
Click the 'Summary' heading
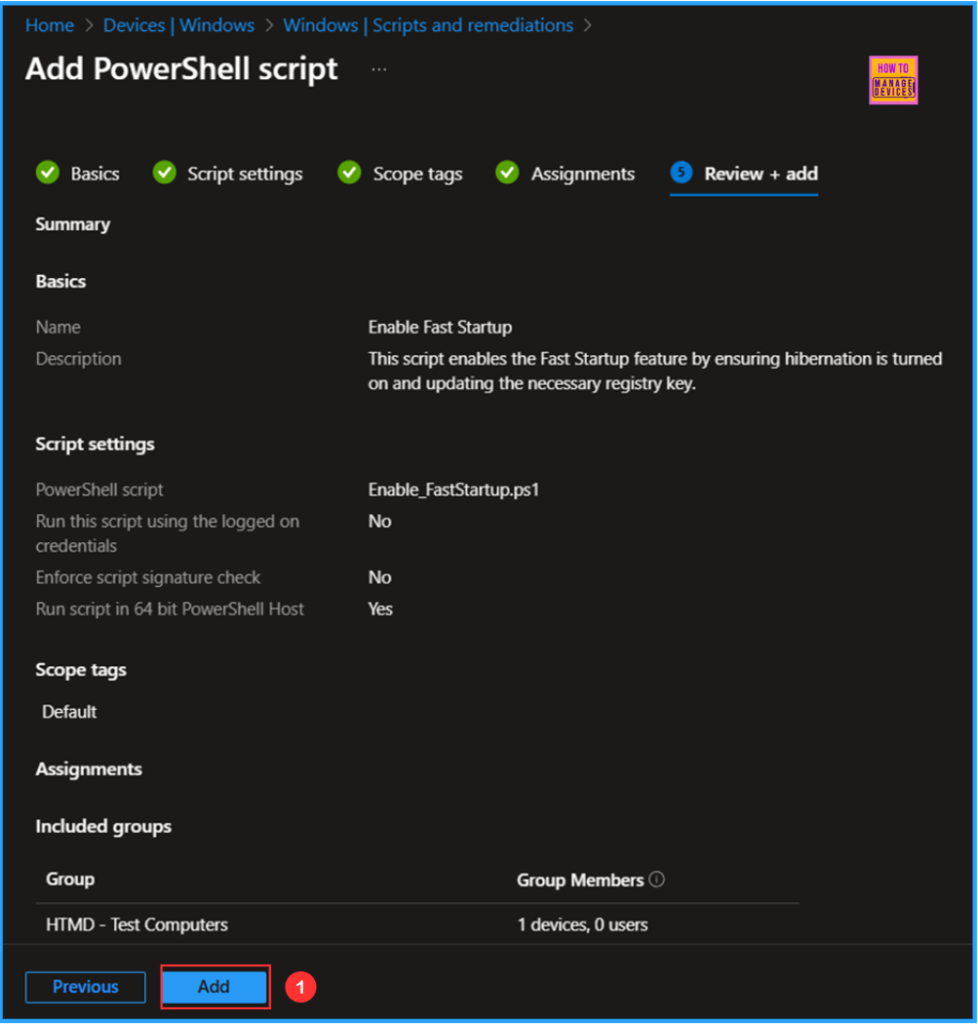pyautogui.click(x=72, y=225)
